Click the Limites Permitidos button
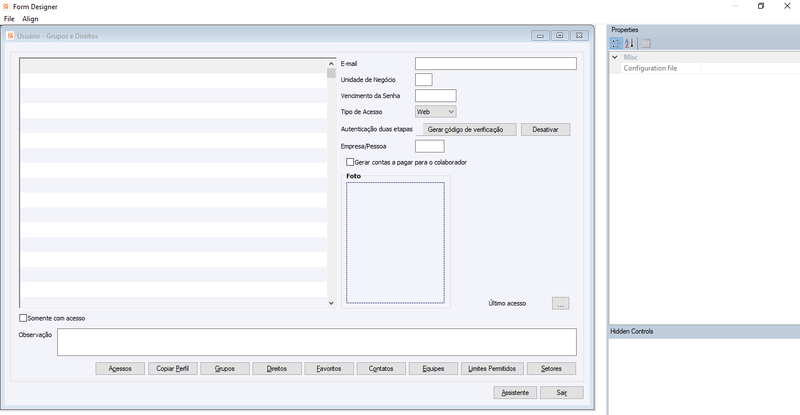Screen dimensions: 800x415 pos(492,369)
